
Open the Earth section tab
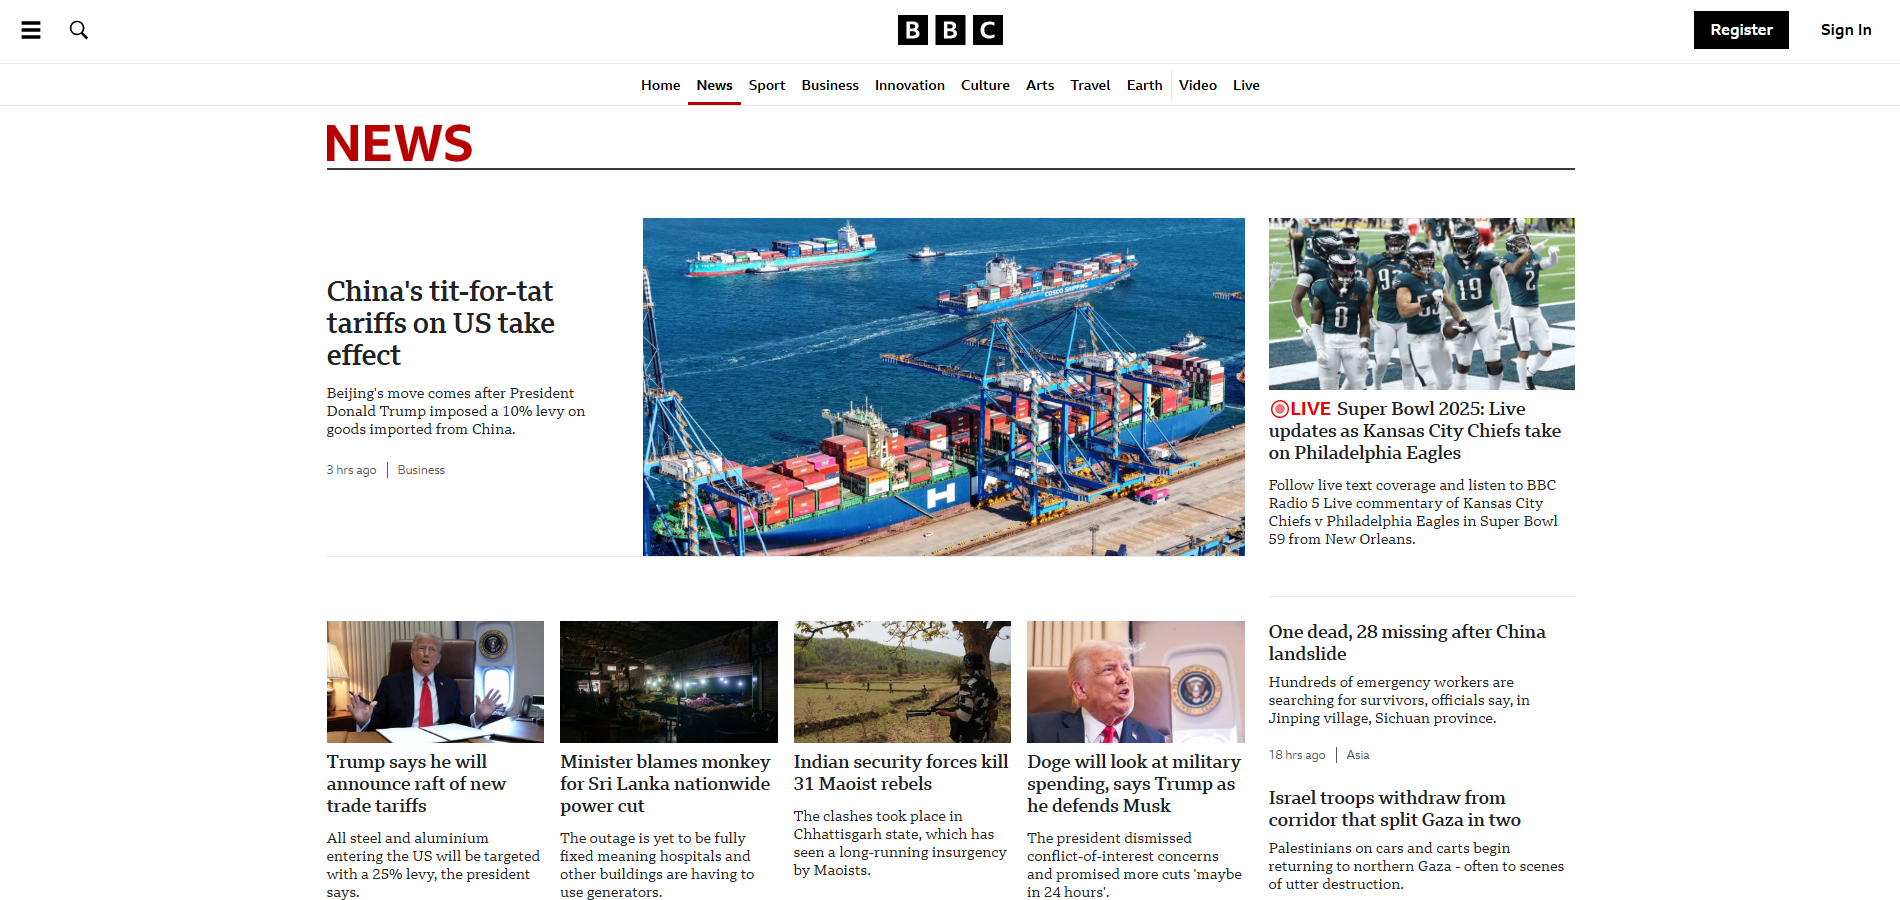pos(1144,85)
